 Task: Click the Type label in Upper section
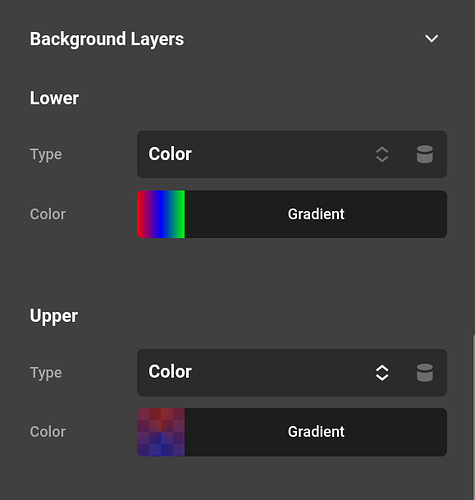tap(46, 373)
